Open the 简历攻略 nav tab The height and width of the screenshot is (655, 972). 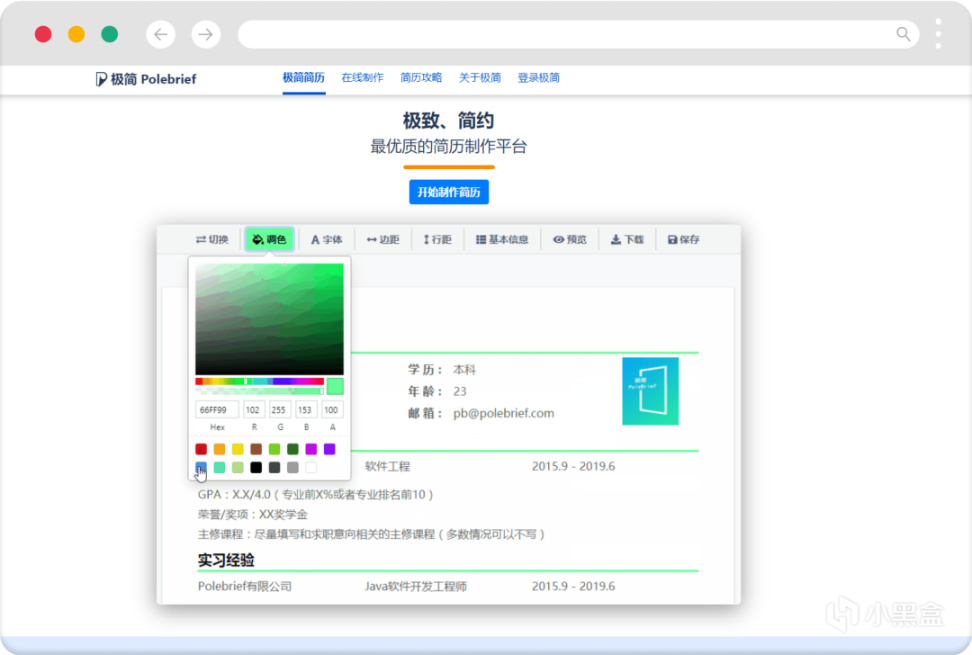click(421, 78)
